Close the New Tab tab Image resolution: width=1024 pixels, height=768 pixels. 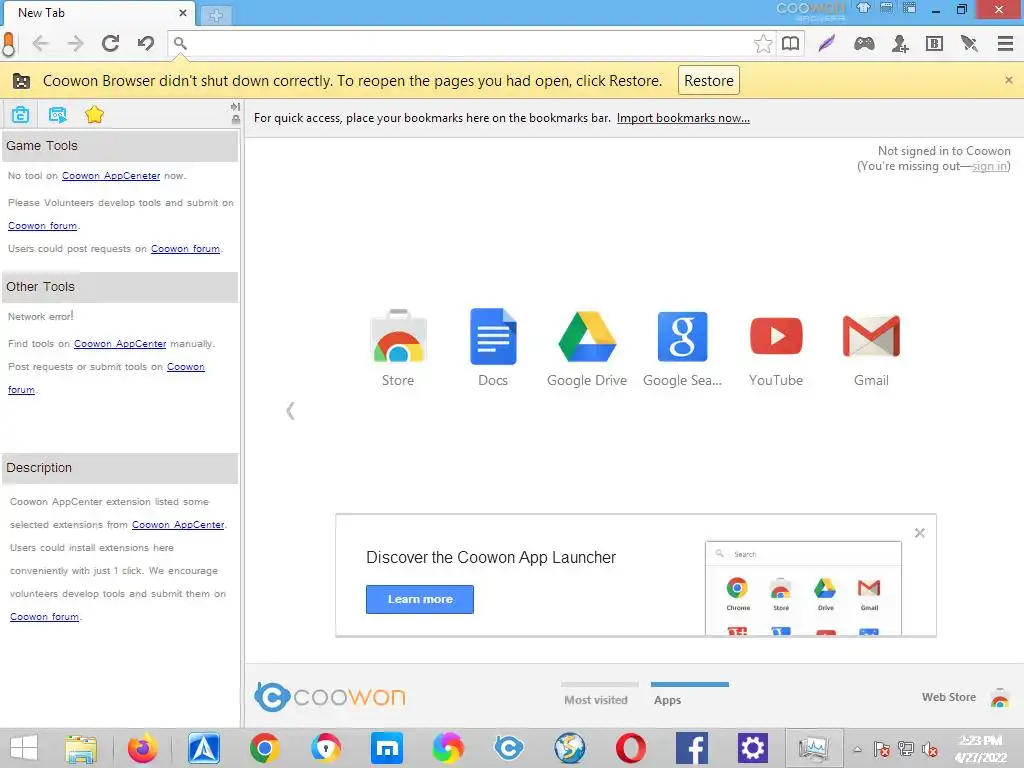(183, 12)
